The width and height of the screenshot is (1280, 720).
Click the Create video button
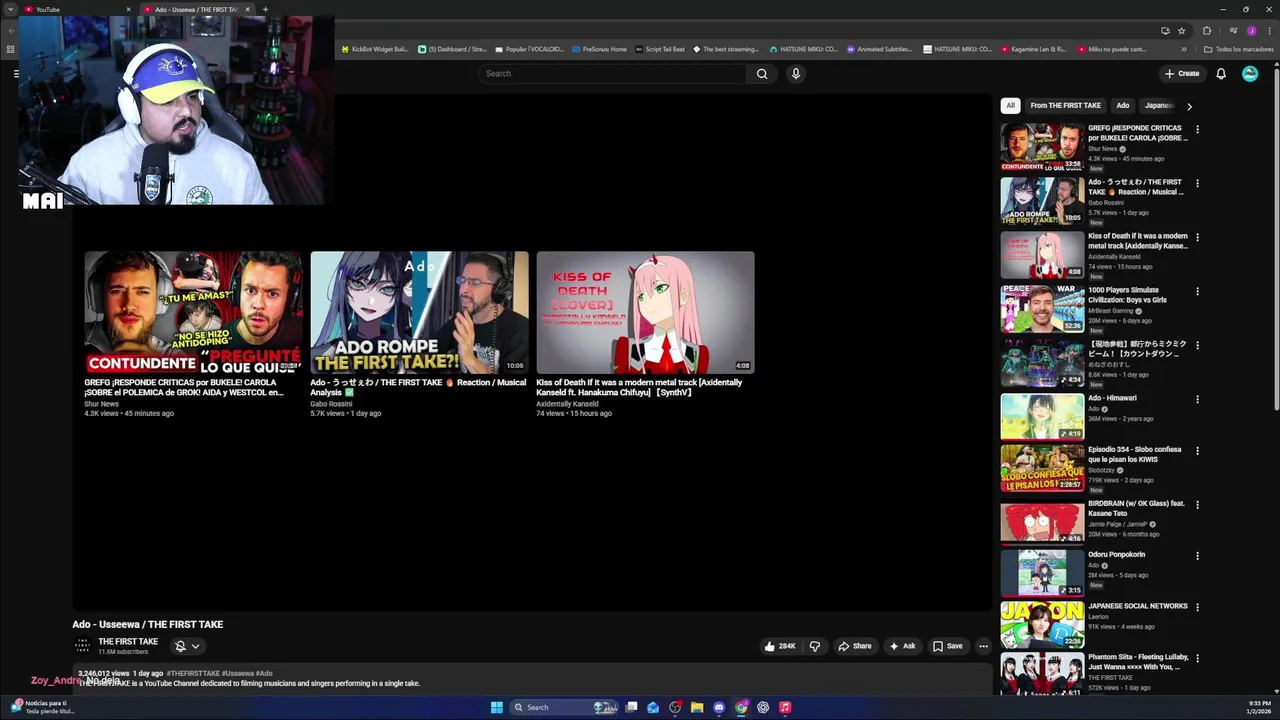click(1182, 73)
